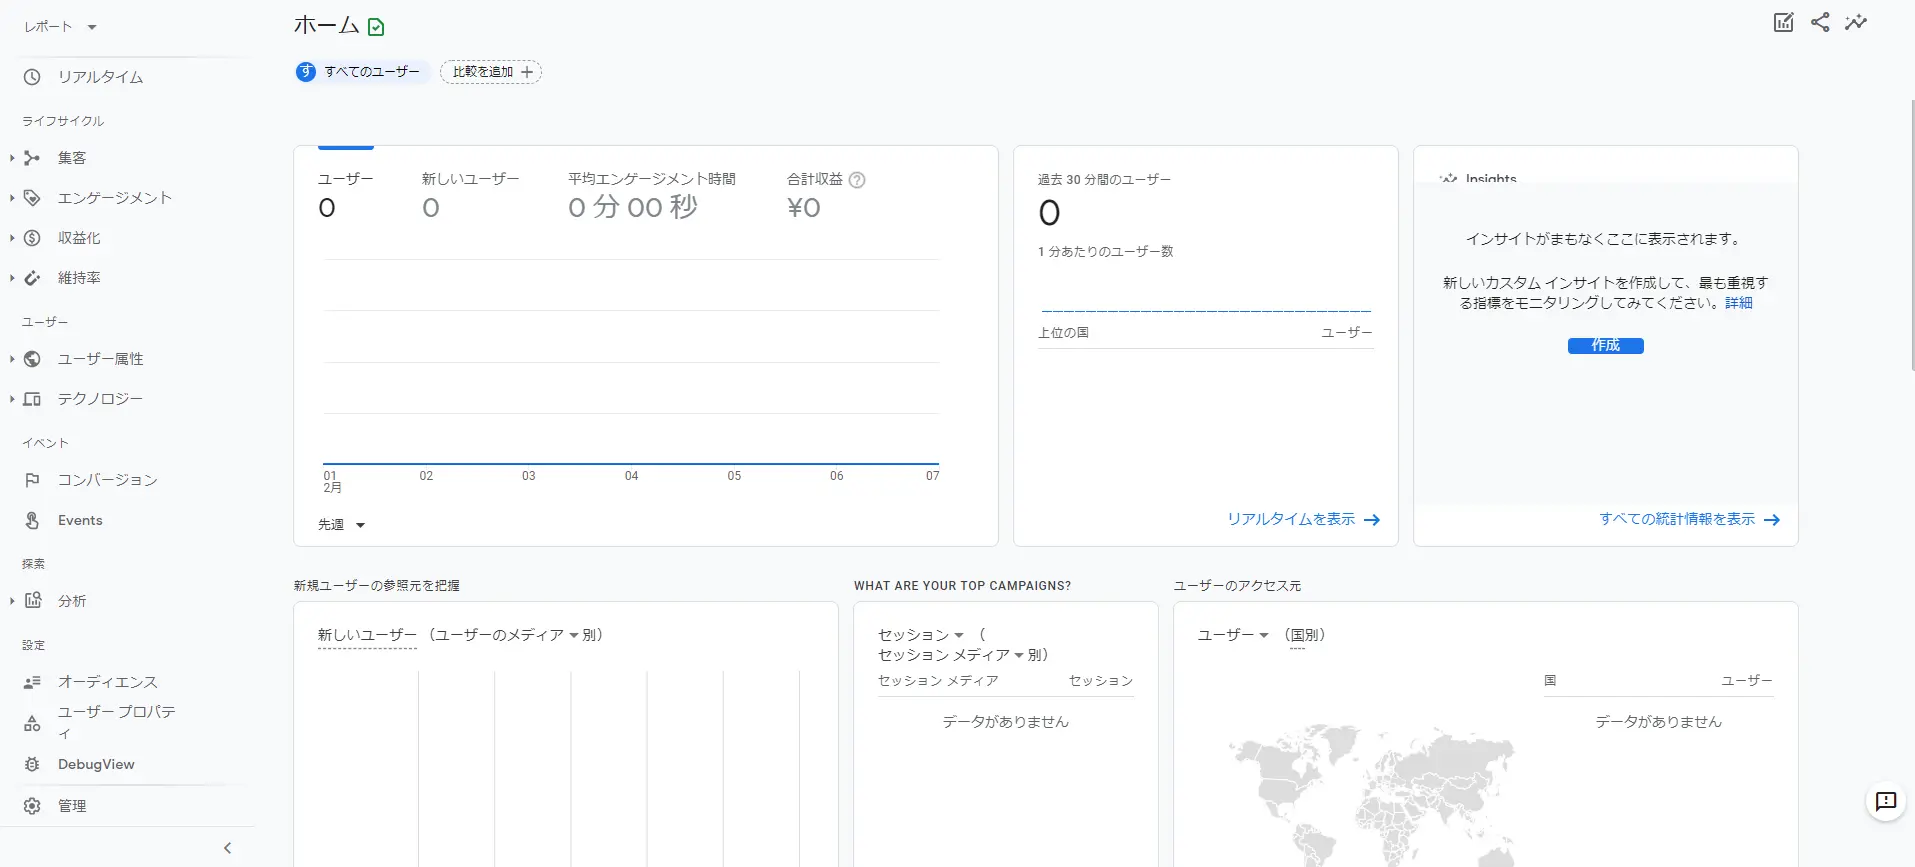Viewport: 1915px width, 867px height.
Task: Open the リアルタイム clock icon
Action: 32,77
